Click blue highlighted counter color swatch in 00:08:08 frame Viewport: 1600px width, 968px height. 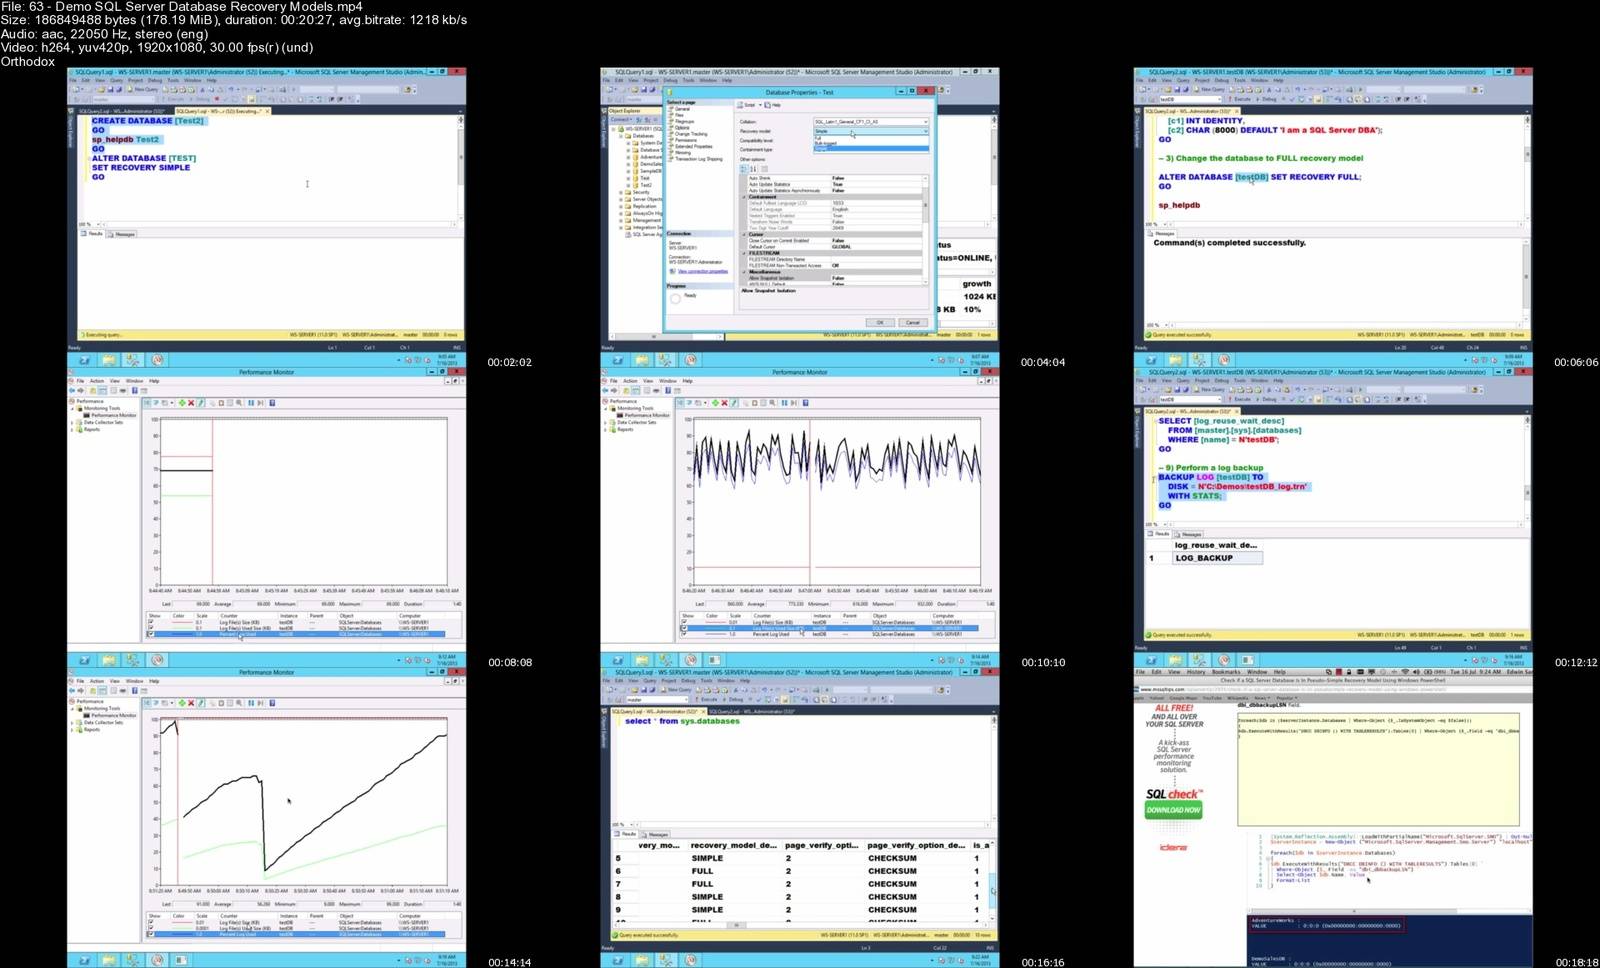click(182, 634)
